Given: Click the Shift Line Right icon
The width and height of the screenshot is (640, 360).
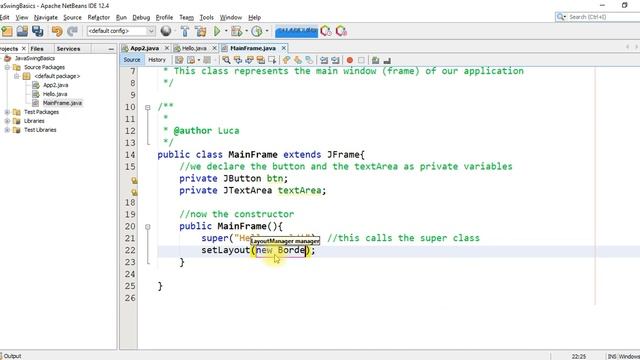Looking at the screenshot, I should click(x=335, y=60).
